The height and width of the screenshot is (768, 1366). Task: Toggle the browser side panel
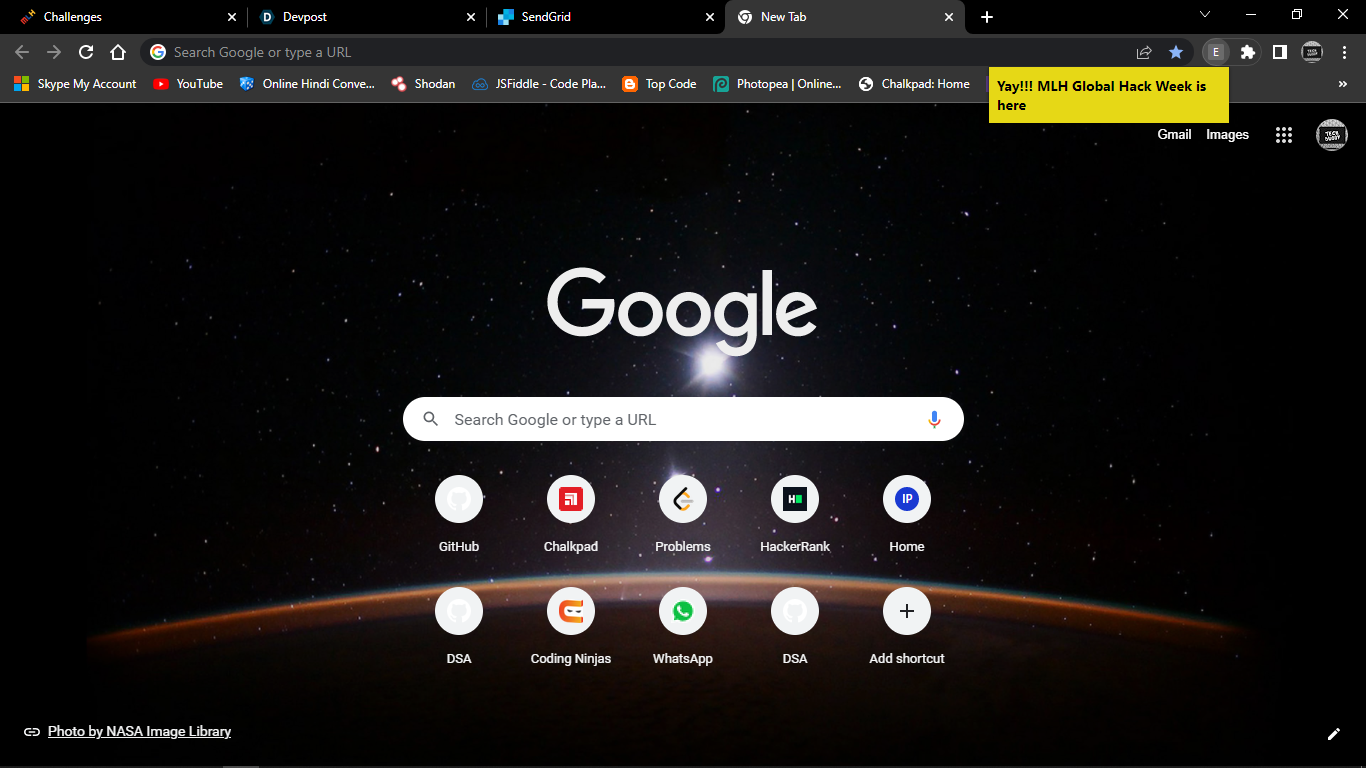point(1280,52)
